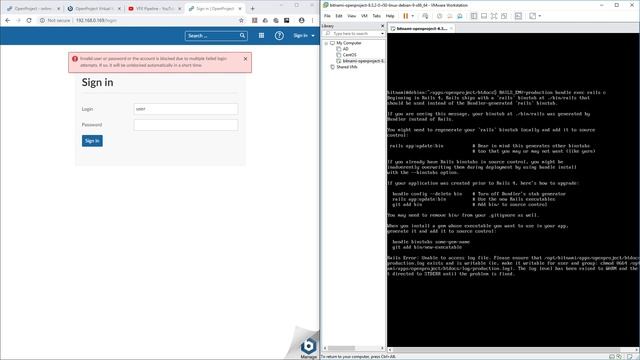Select the AD virtual machine in Library
The height and width of the screenshot is (360, 640).
[x=346, y=49]
